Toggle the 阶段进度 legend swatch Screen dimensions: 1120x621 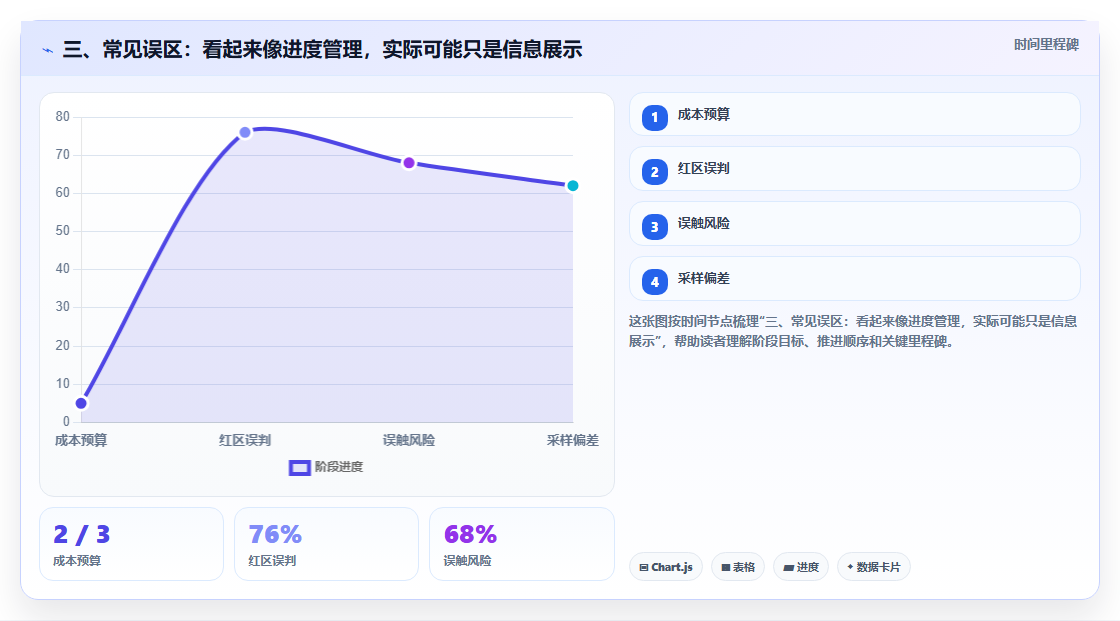[299, 467]
